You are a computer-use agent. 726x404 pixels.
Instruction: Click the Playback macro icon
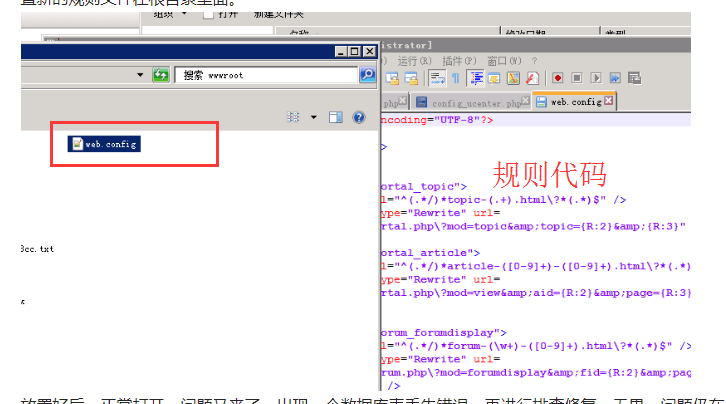(x=595, y=78)
